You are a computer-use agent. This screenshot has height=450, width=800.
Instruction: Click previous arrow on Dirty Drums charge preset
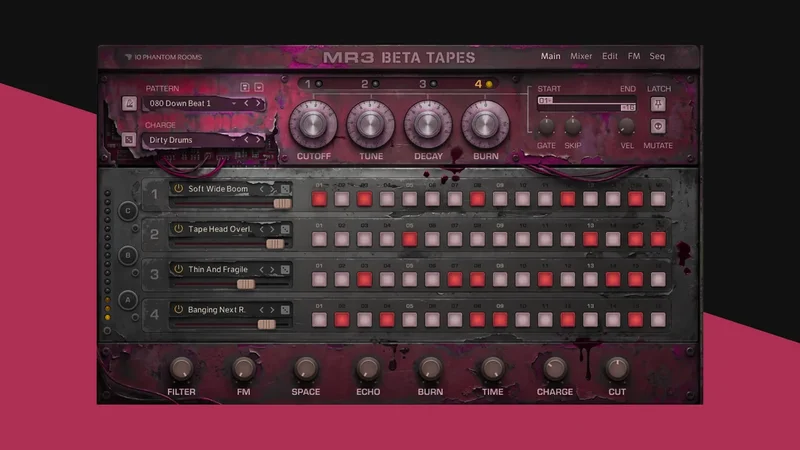[x=246, y=139]
